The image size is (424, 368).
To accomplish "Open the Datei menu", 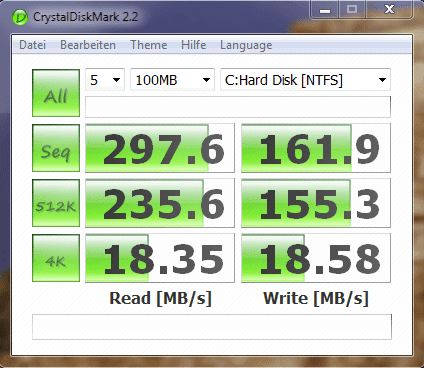I will click(32, 45).
